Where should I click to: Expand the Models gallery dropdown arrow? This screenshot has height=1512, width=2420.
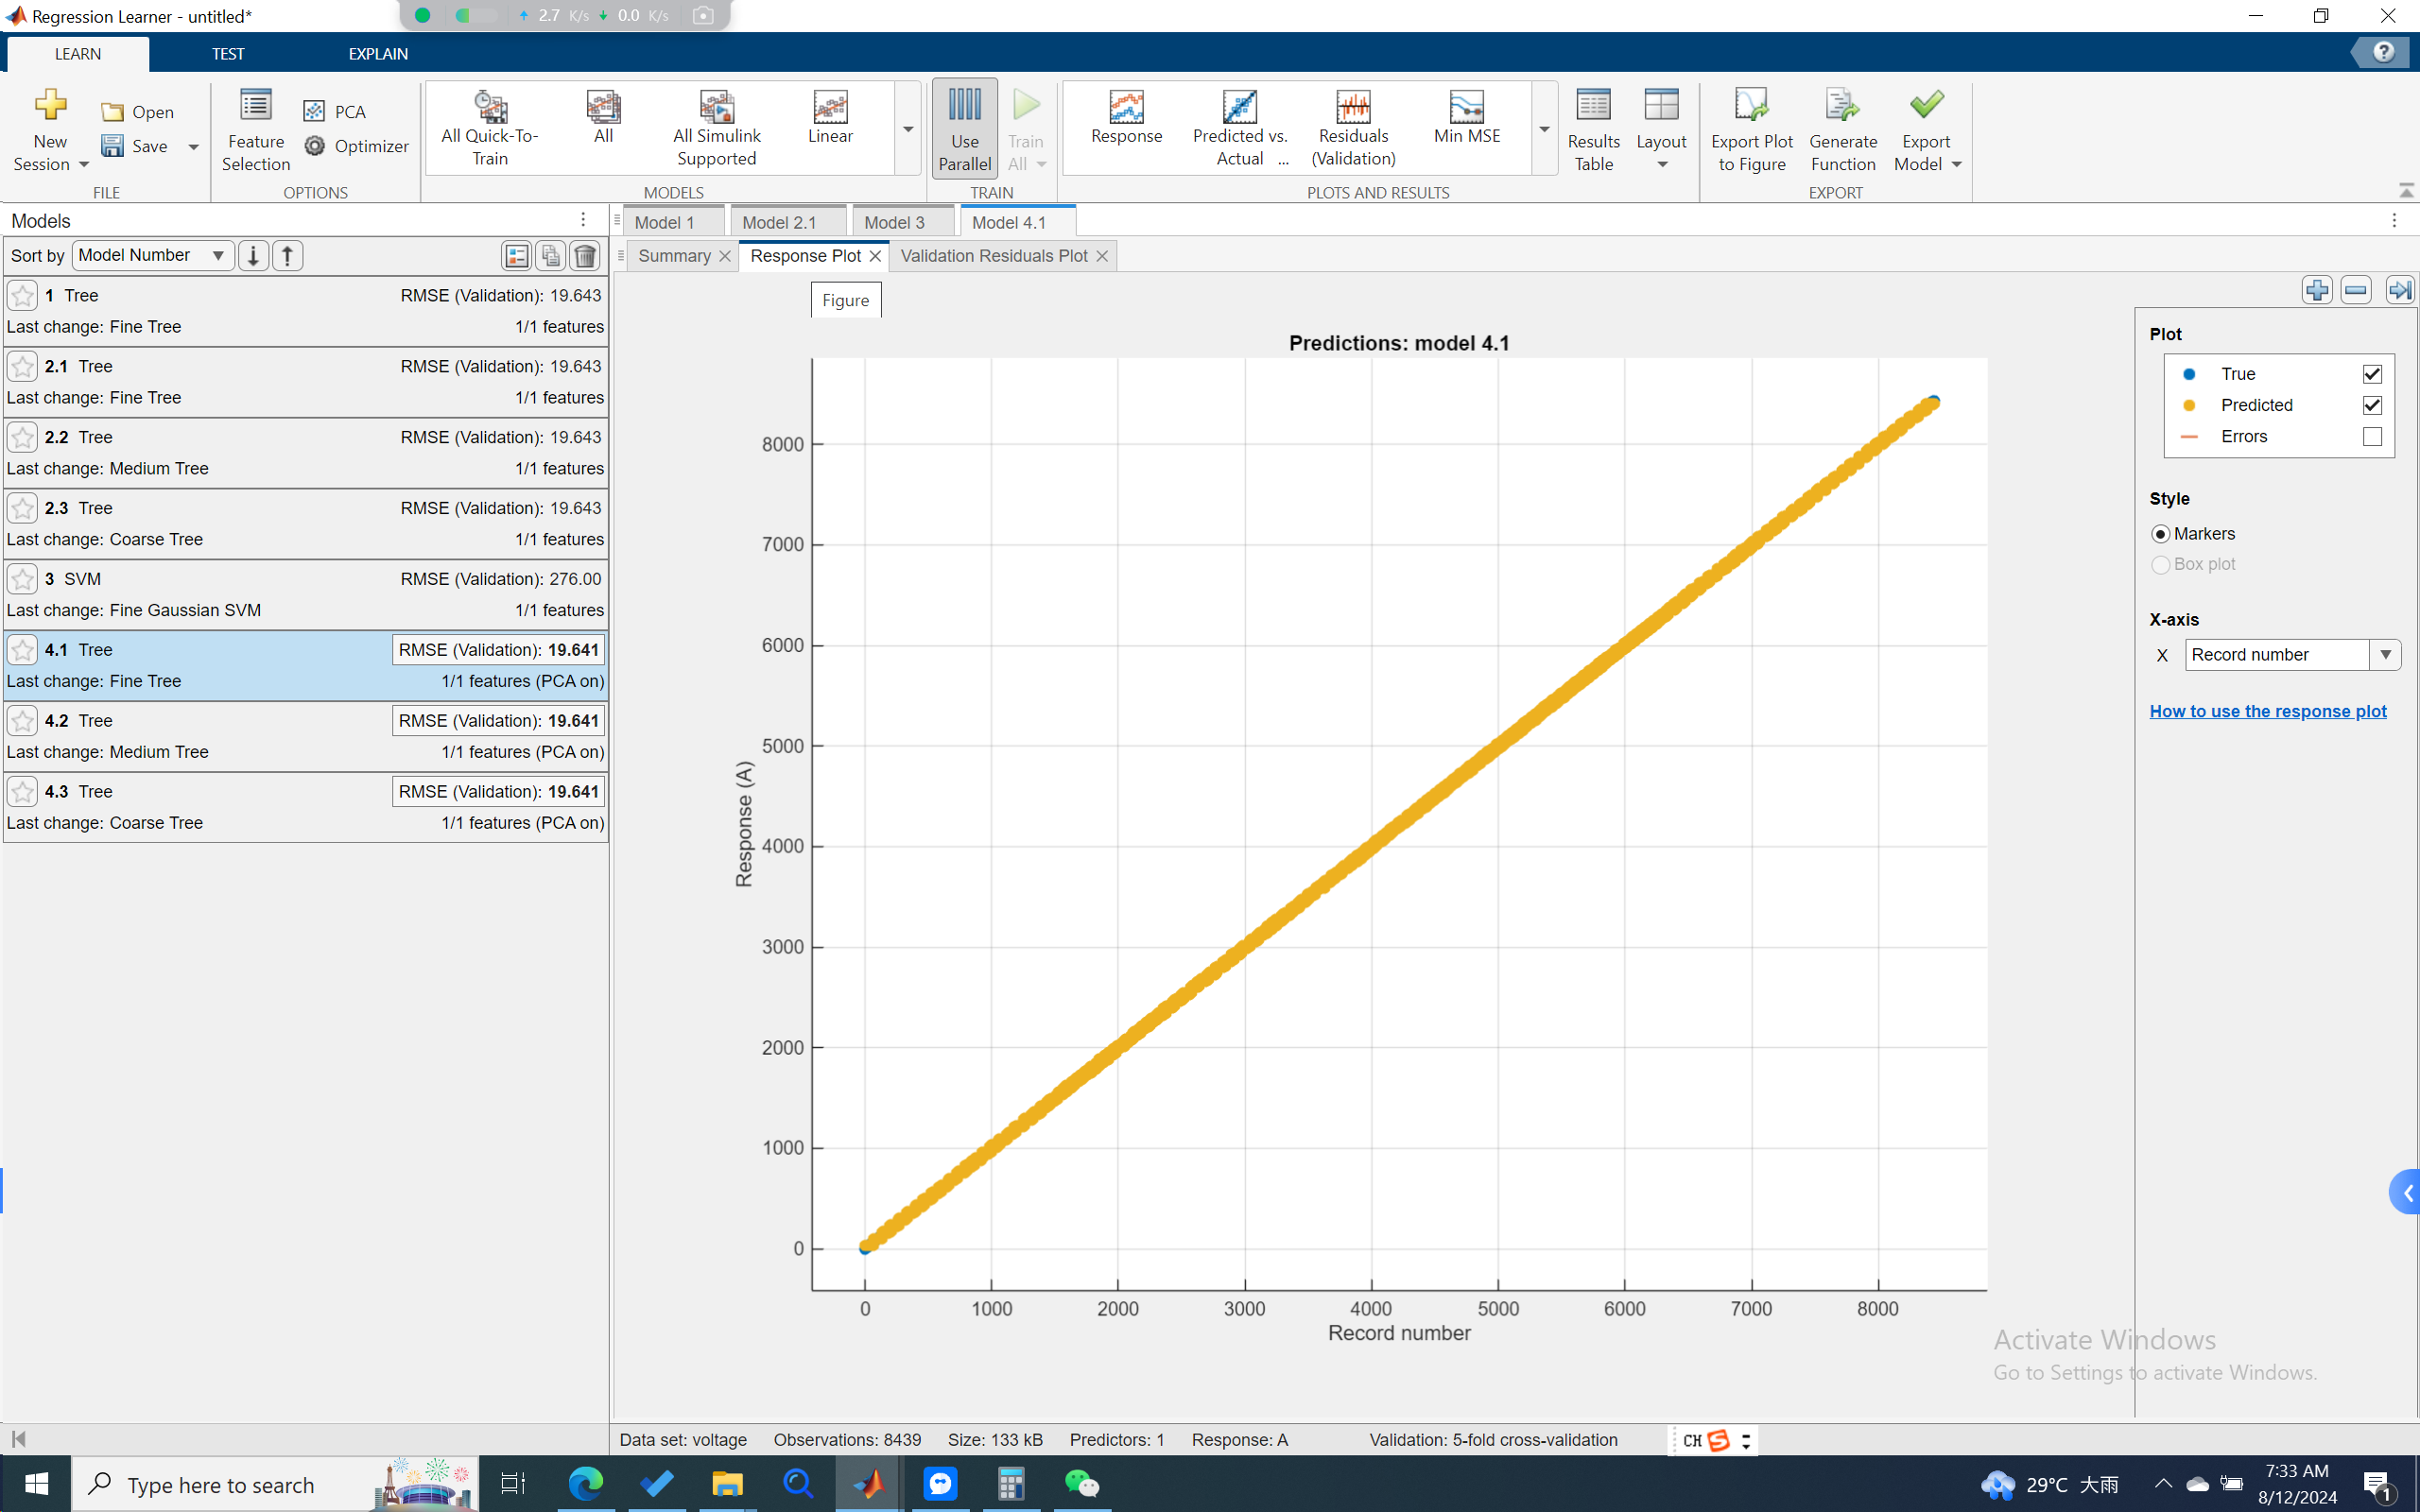tap(908, 130)
